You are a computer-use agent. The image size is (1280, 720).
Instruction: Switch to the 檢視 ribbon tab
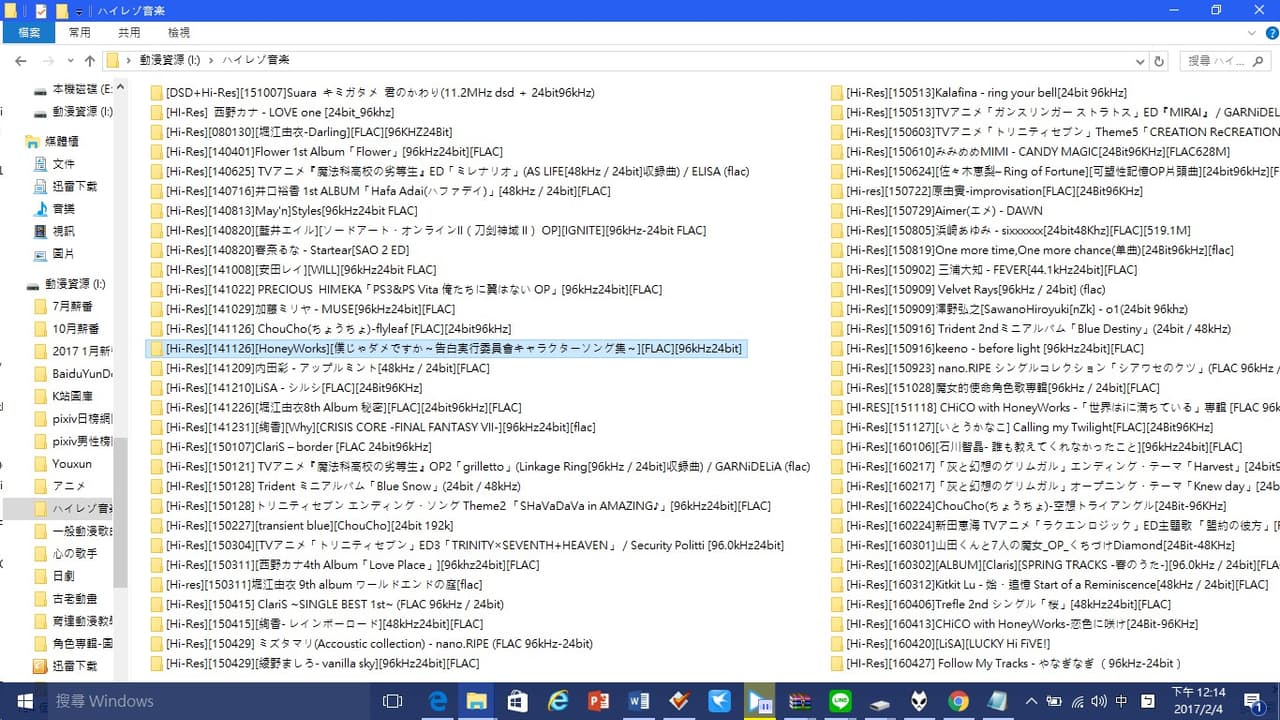point(179,33)
